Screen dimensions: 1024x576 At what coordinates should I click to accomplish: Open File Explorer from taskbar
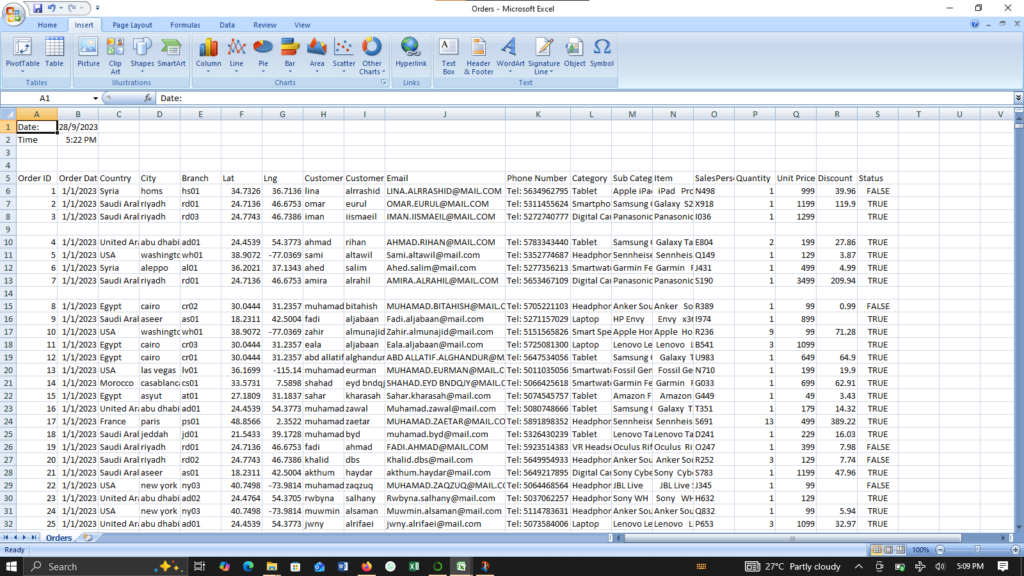click(272, 566)
